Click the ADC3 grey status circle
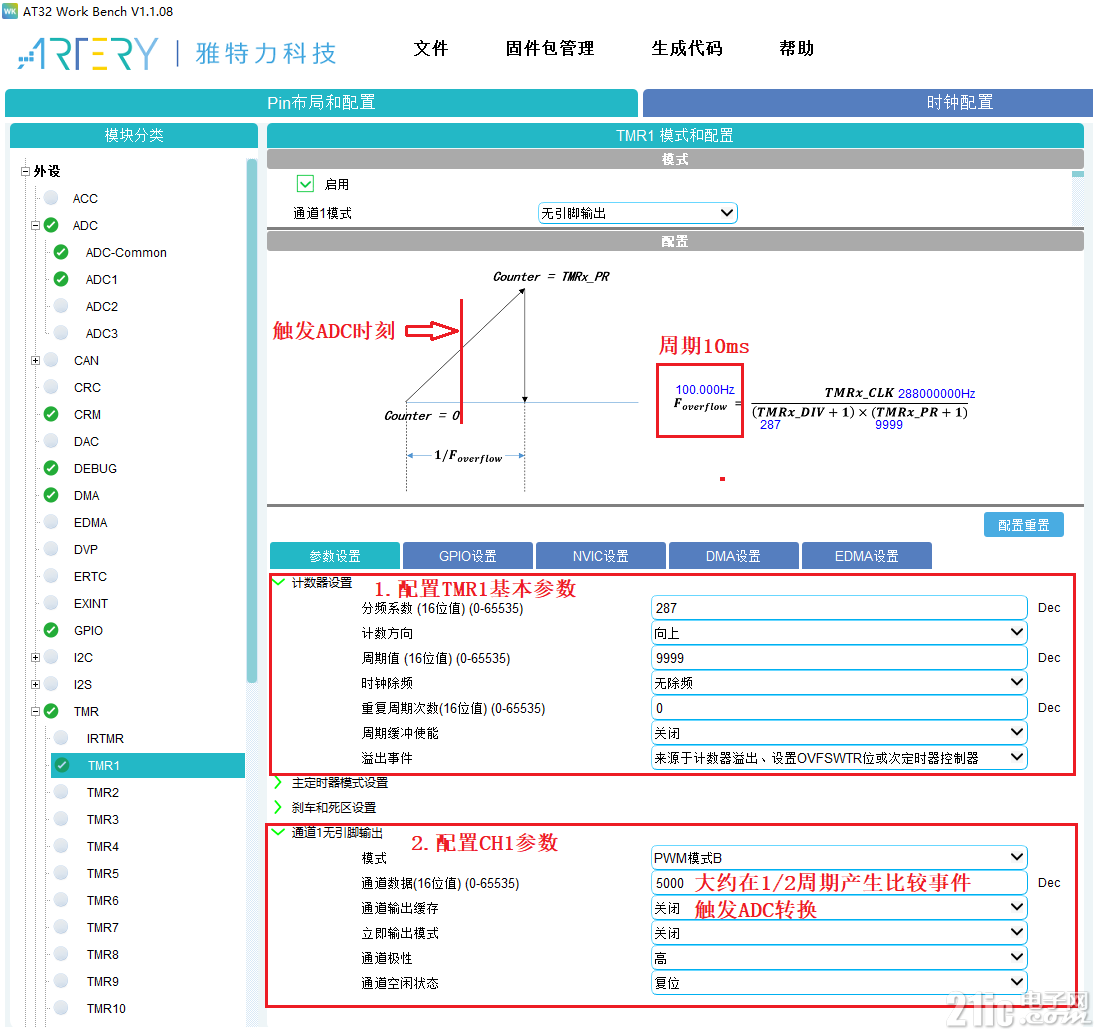Viewport: 1100px width, 1034px height. click(x=61, y=333)
